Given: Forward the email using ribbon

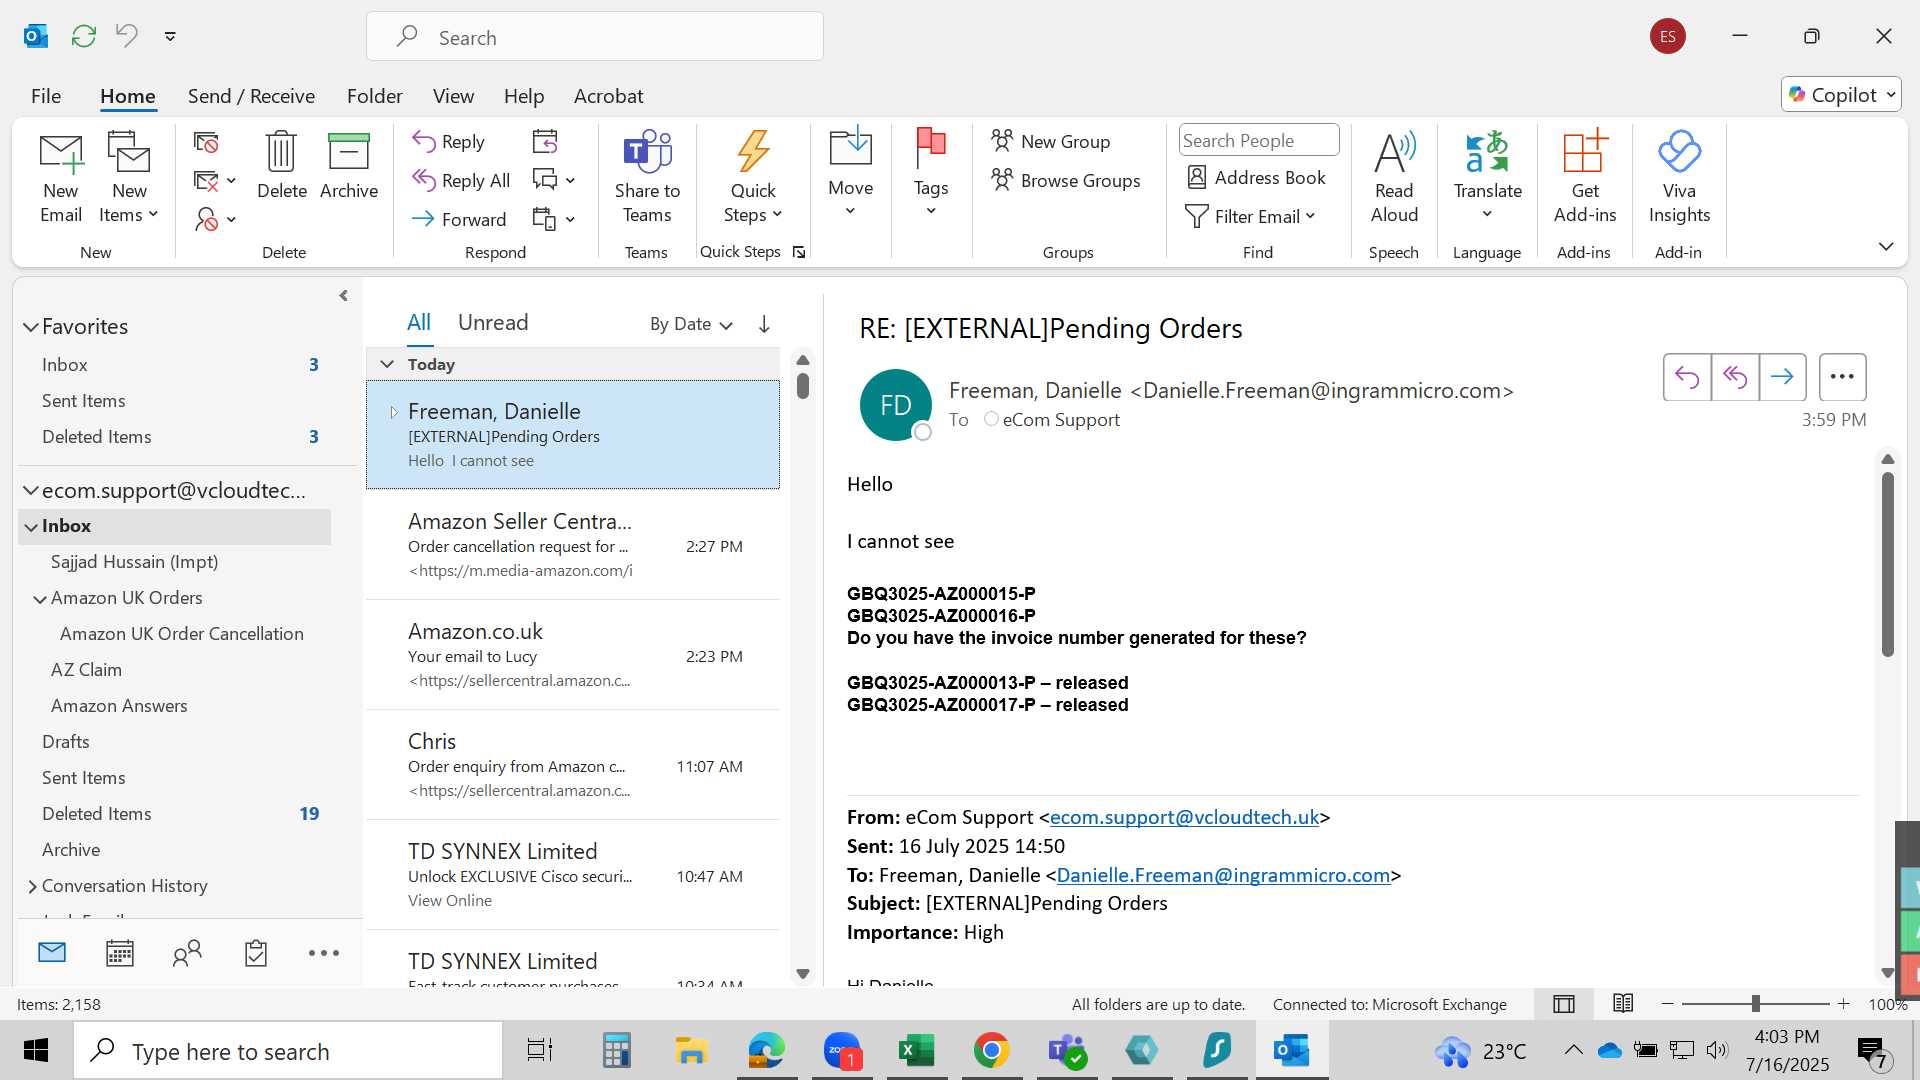Looking at the screenshot, I should (459, 219).
